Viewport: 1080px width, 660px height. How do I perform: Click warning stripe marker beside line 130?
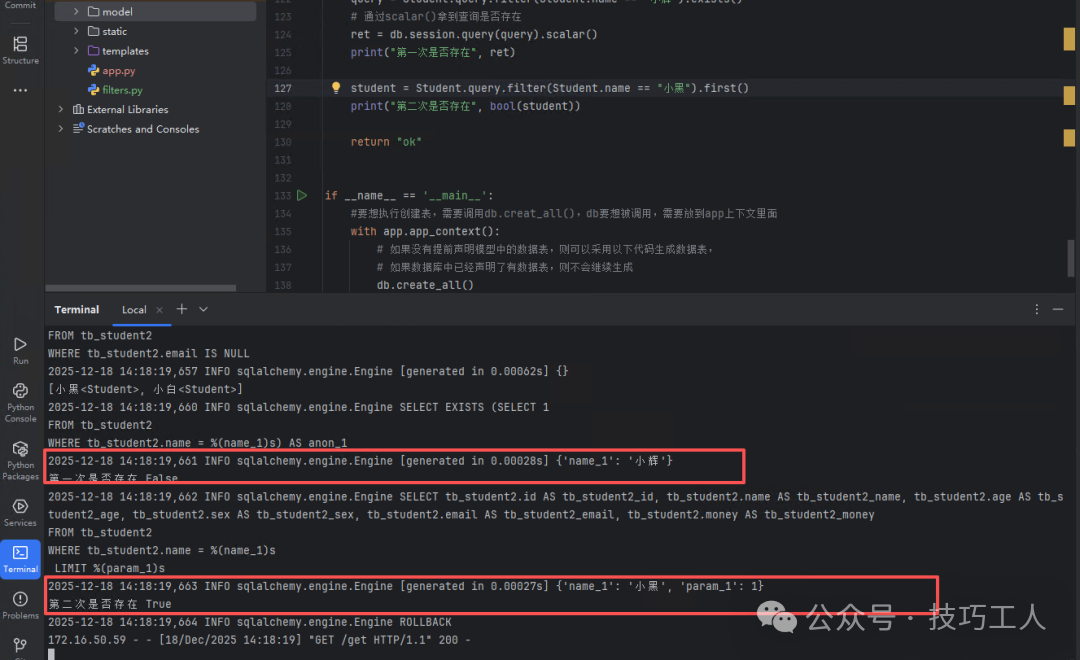[x=1069, y=138]
